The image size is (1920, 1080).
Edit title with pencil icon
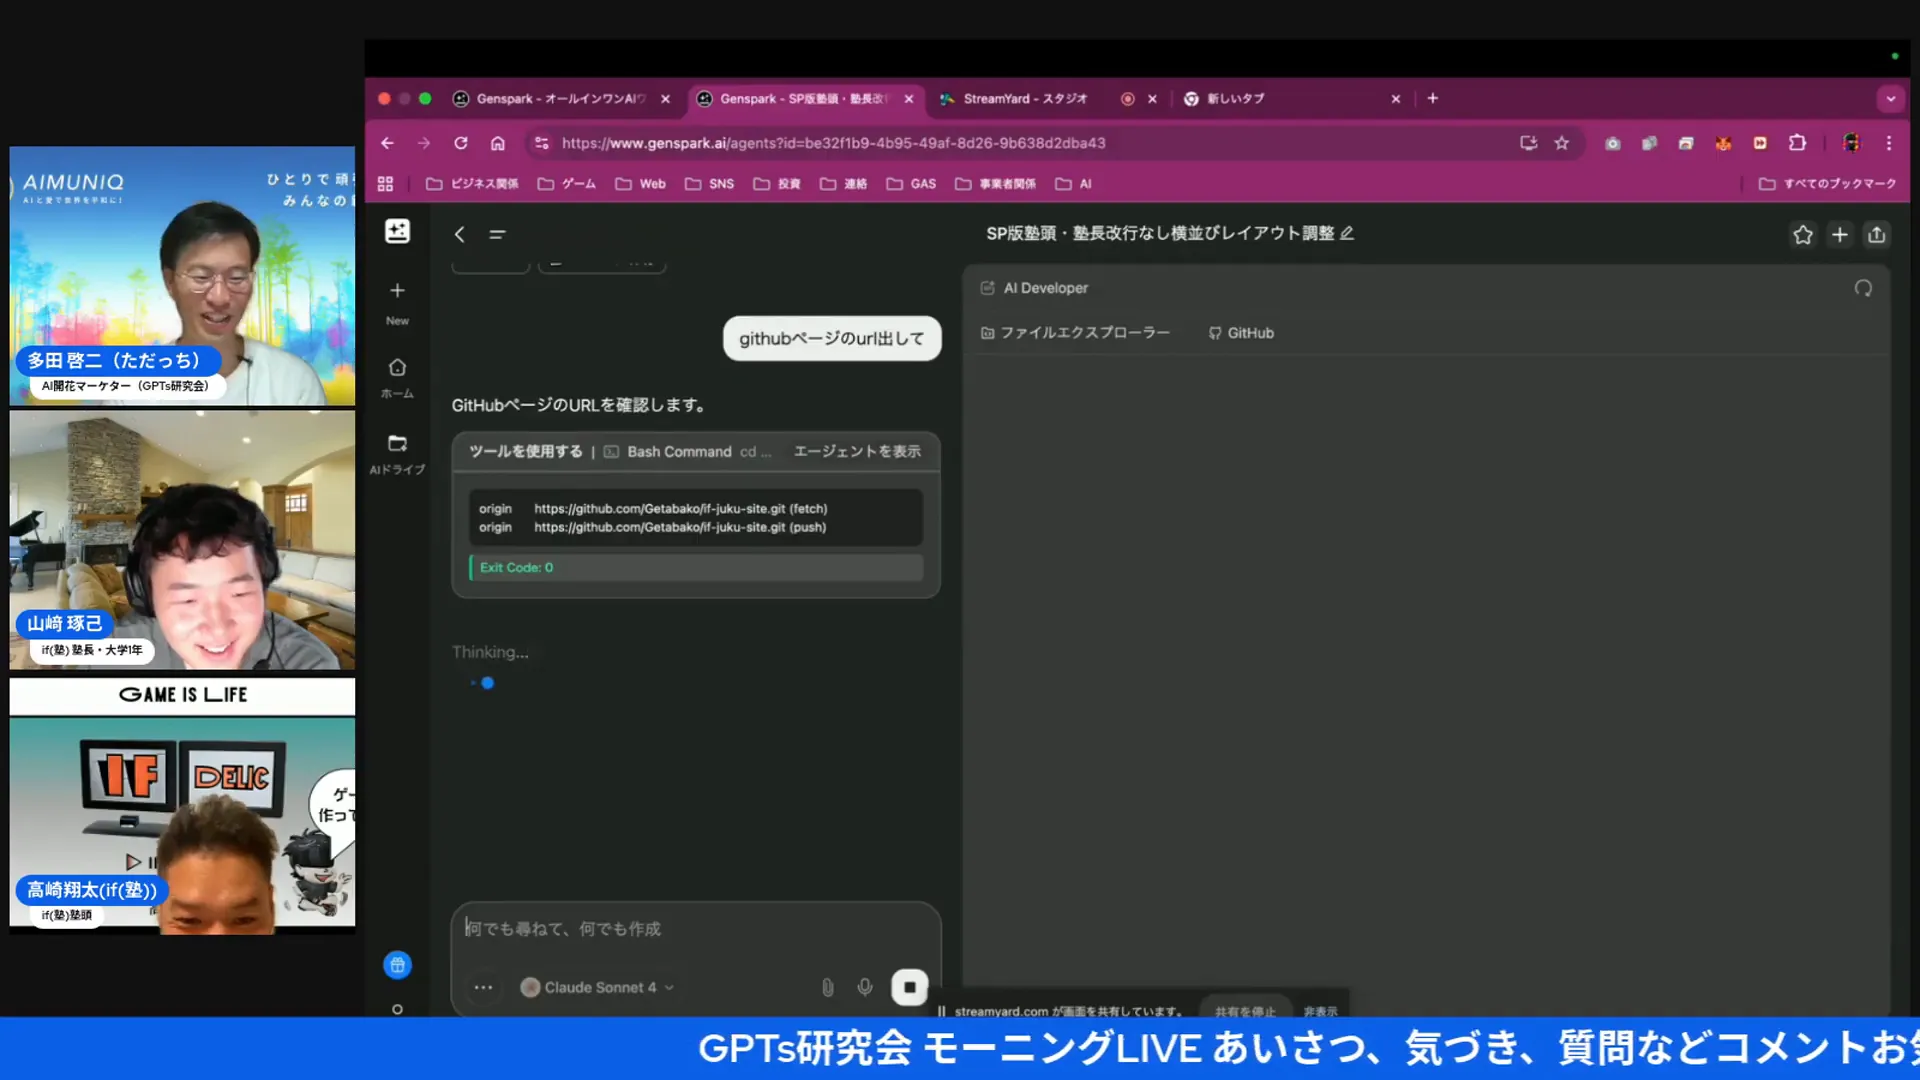pyautogui.click(x=1347, y=233)
